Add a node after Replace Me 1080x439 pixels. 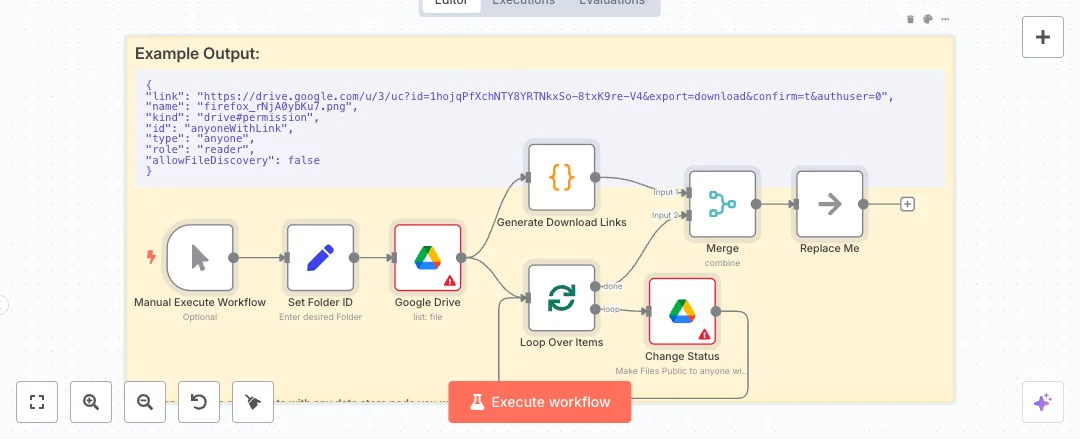907,204
